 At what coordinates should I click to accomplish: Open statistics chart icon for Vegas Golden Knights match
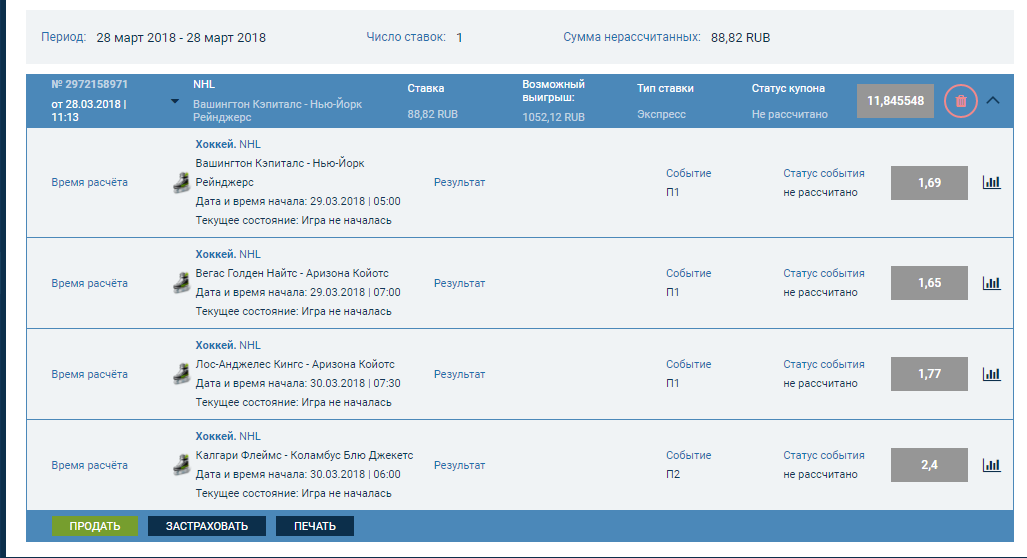(991, 283)
